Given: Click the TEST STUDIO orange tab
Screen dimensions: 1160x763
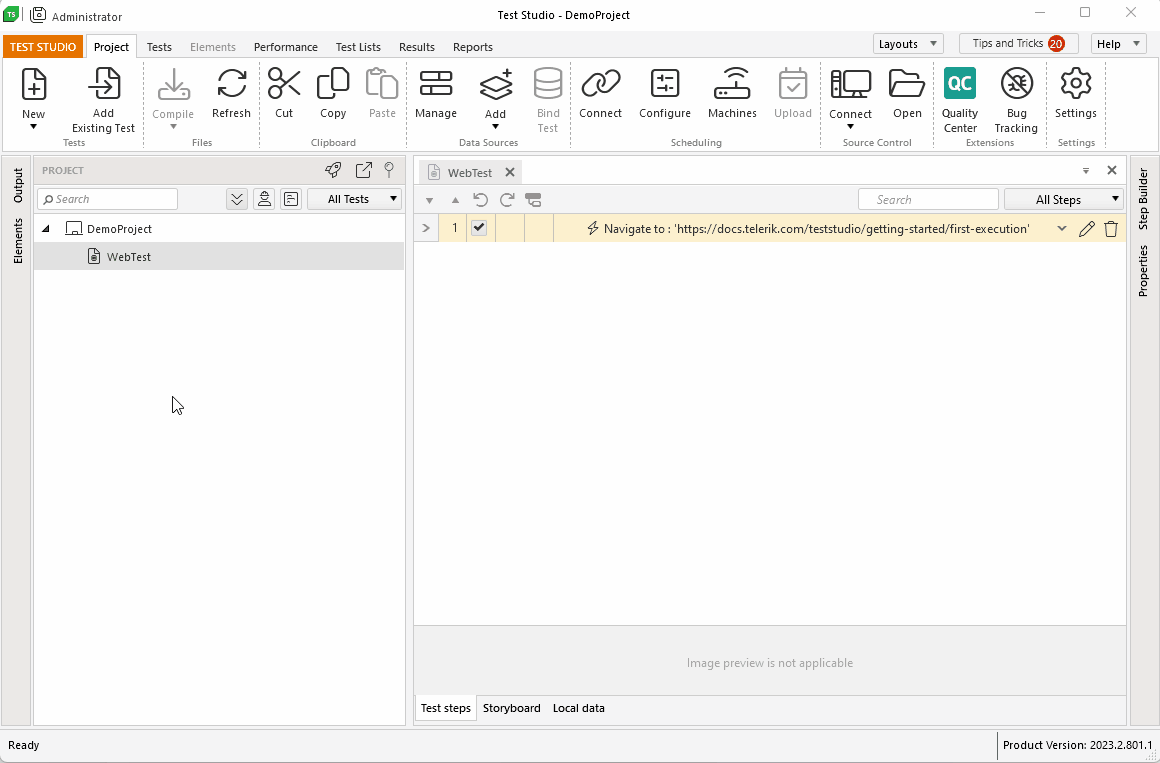Looking at the screenshot, I should pos(43,47).
